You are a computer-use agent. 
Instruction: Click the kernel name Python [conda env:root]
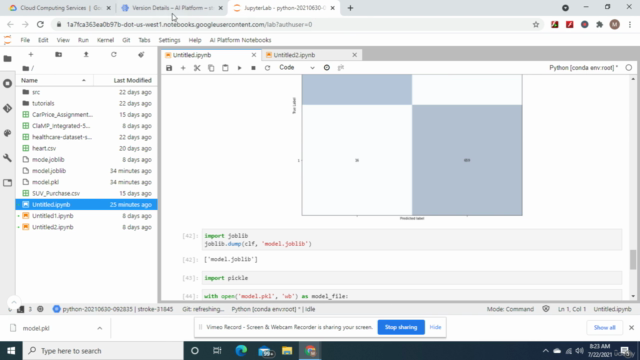583,68
